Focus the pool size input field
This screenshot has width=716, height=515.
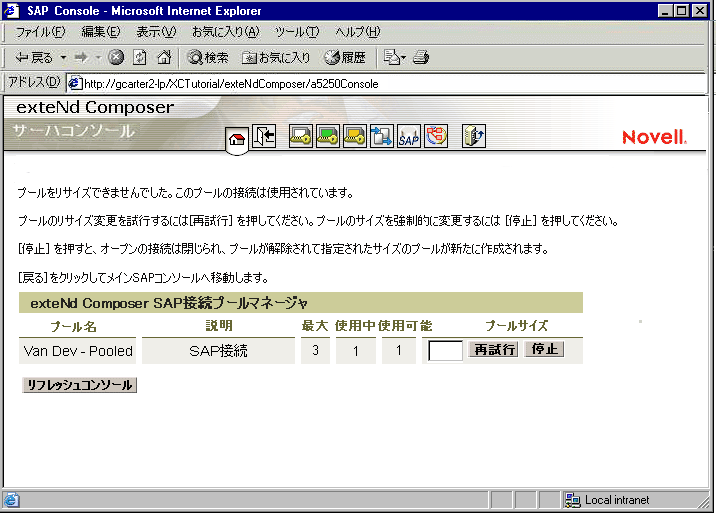[445, 351]
